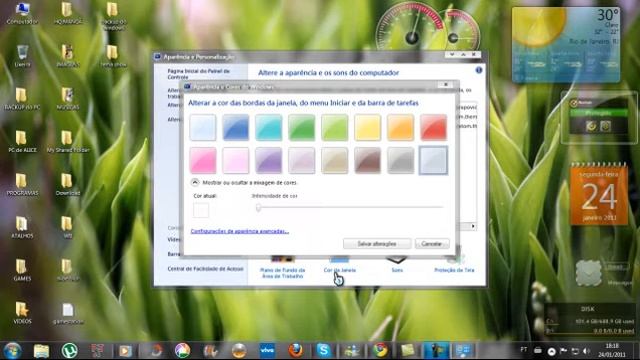Close the window color dialog
This screenshot has width=640, height=360.
[x=446, y=84]
